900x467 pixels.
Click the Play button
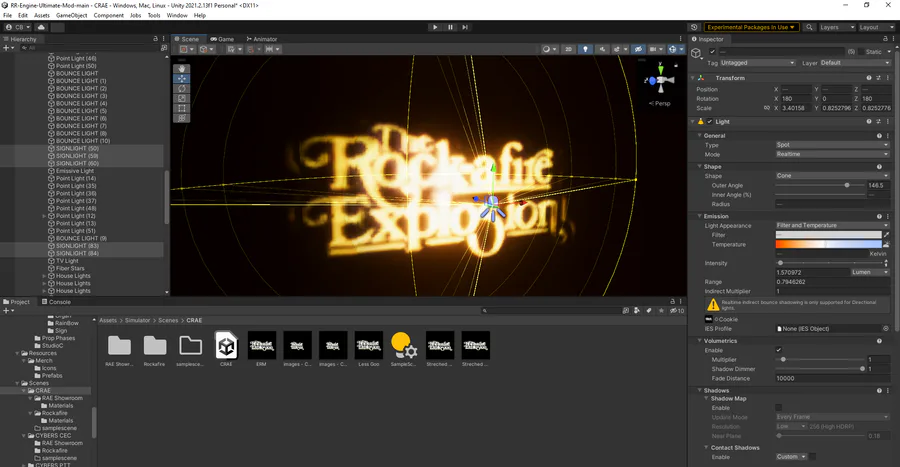click(x=435, y=27)
